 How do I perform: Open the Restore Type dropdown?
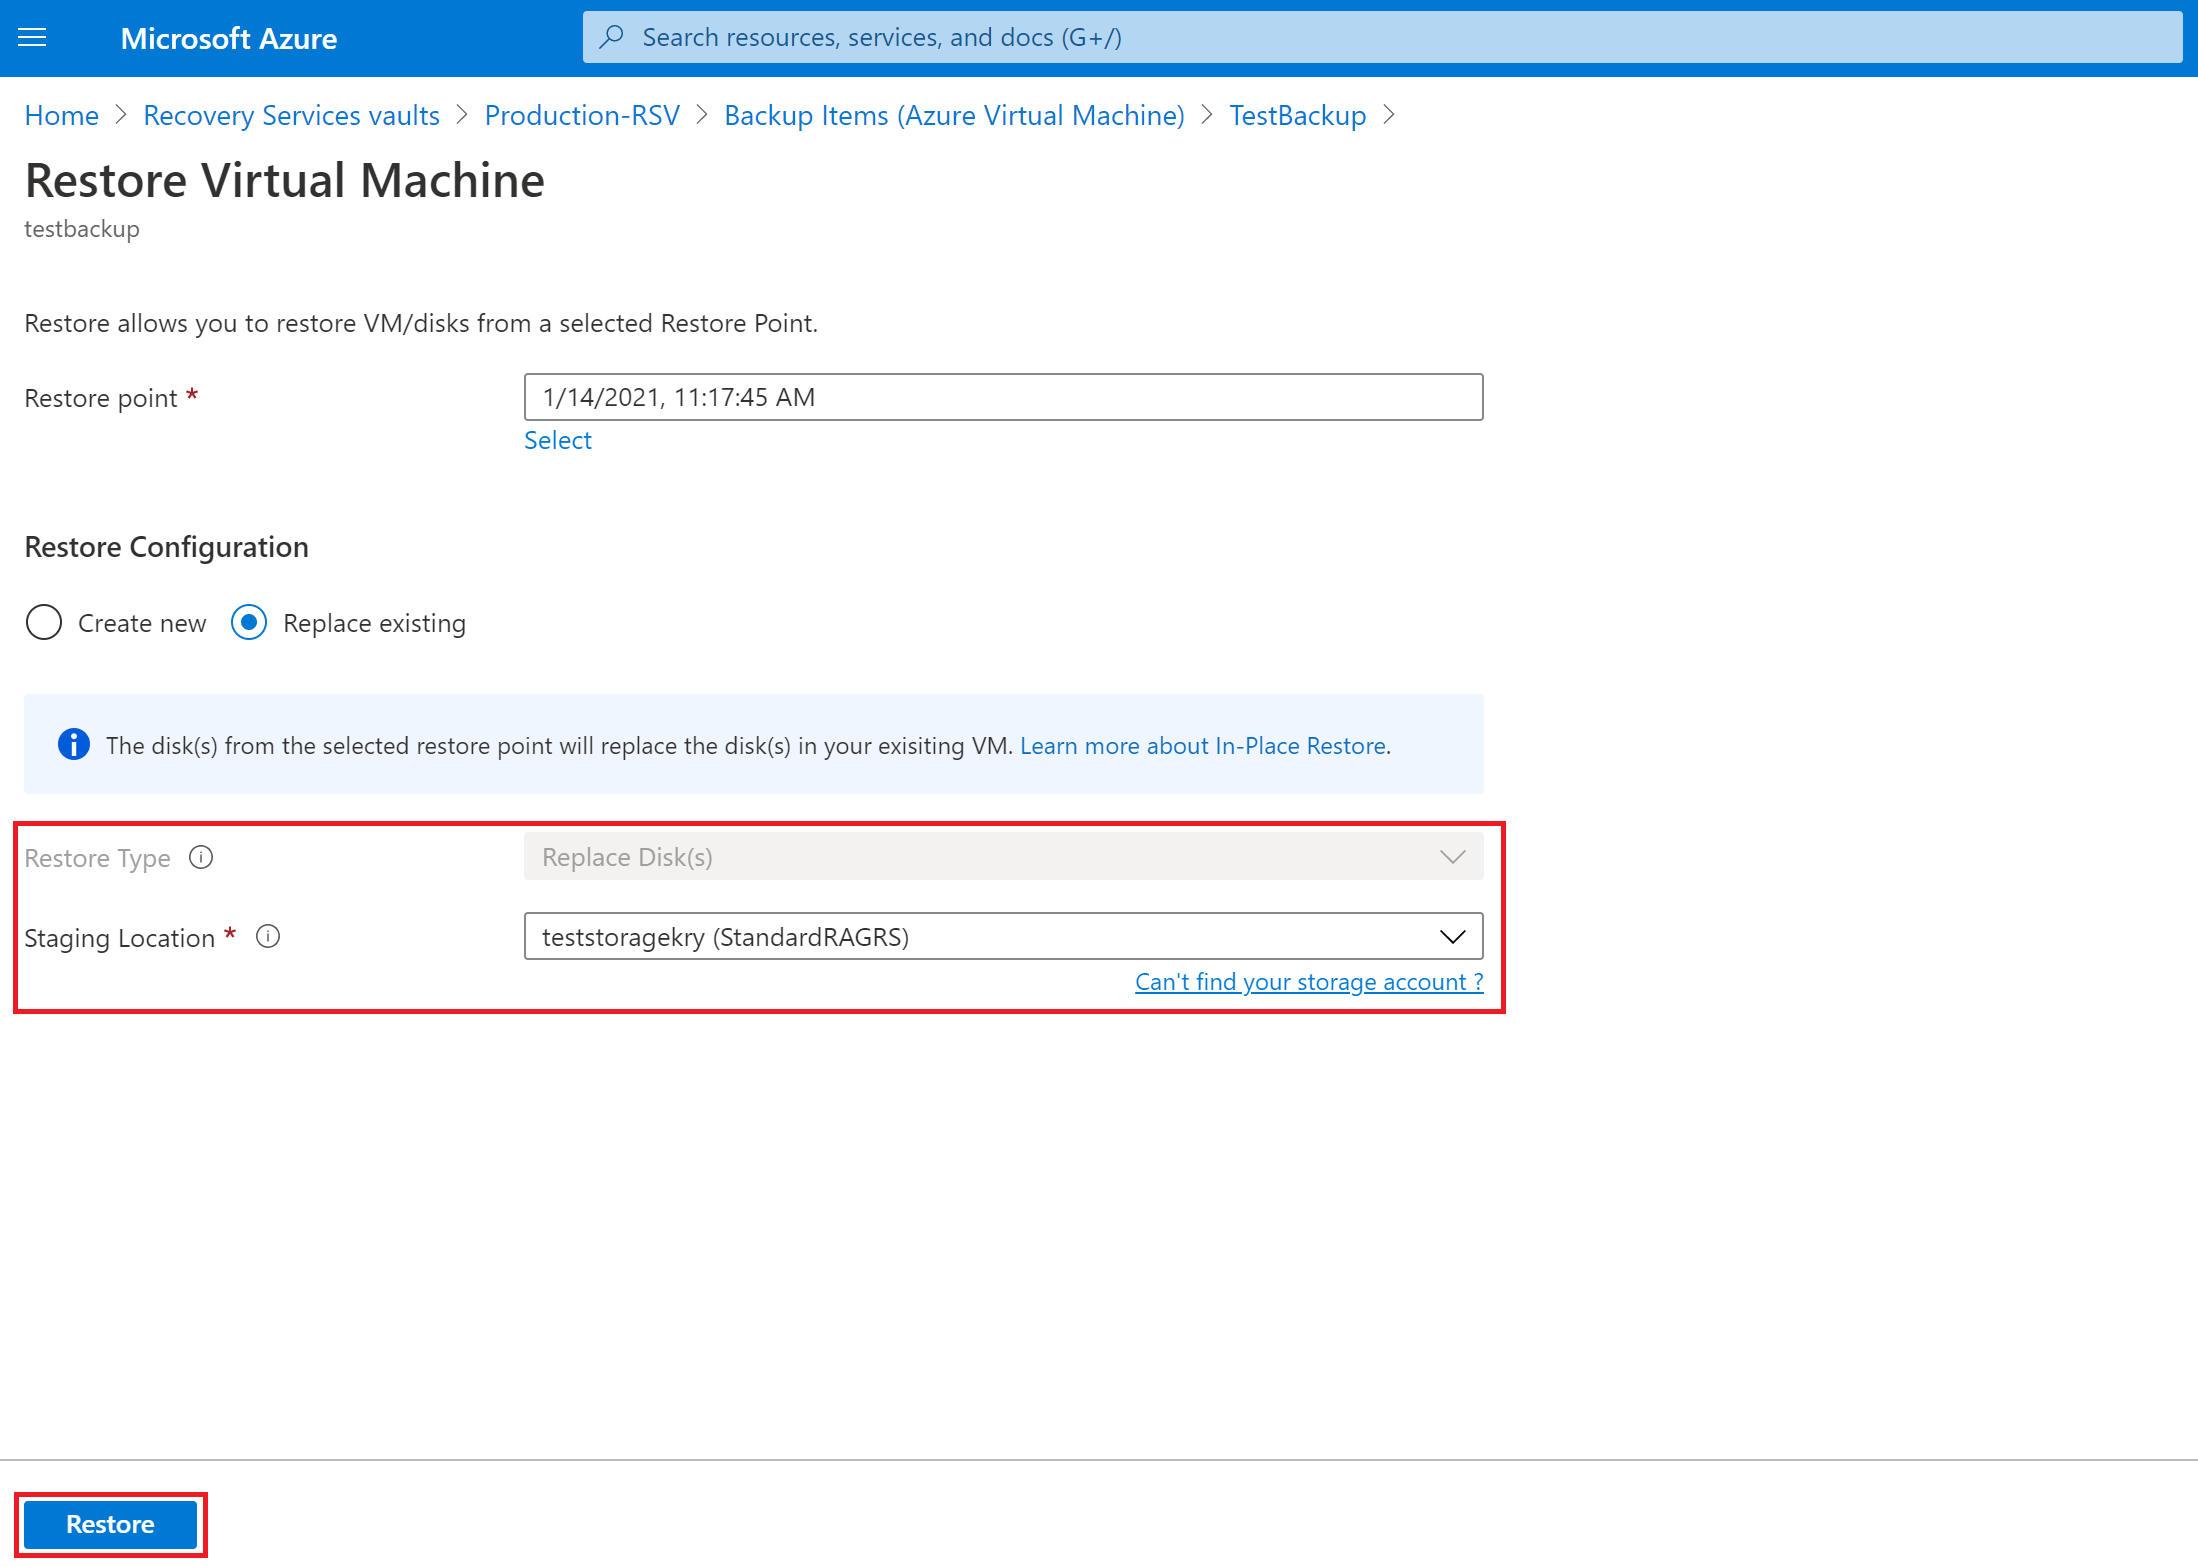(x=1452, y=856)
